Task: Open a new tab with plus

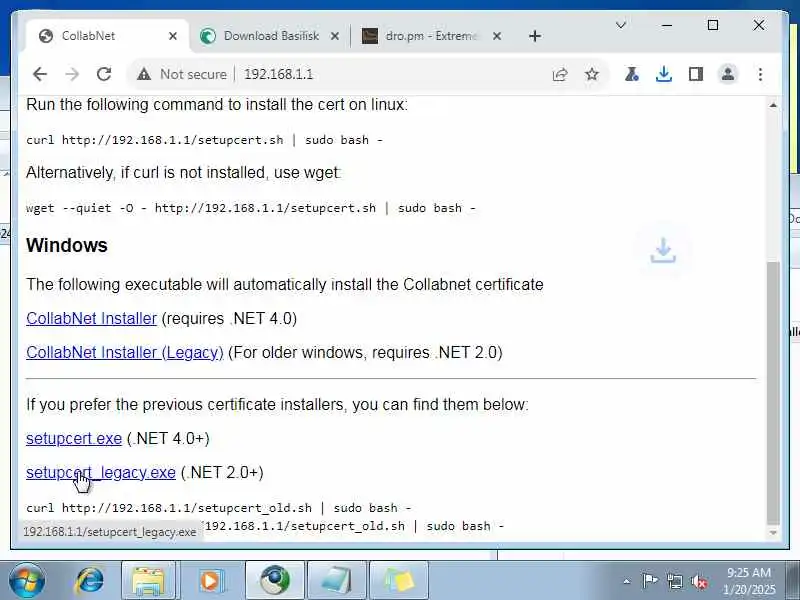Action: pyautogui.click(x=535, y=36)
